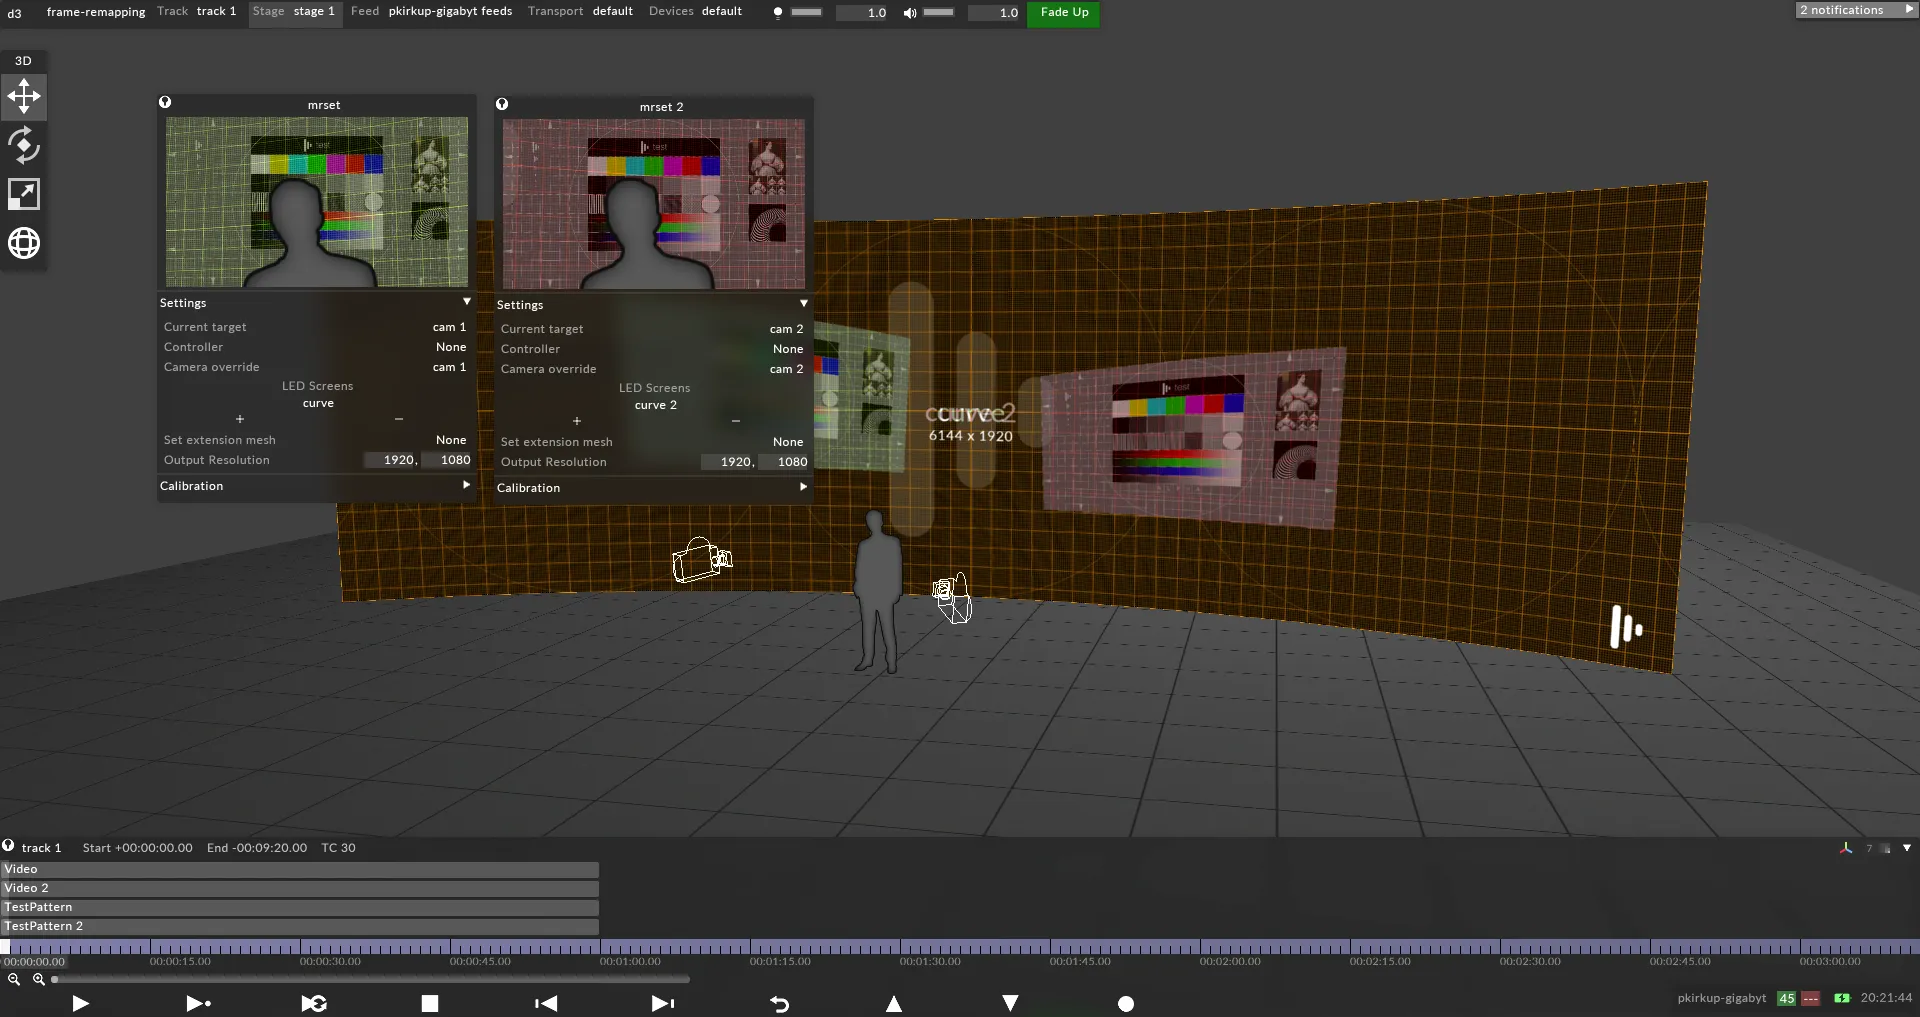Click the loop playback icon in transport controls

314,1004
